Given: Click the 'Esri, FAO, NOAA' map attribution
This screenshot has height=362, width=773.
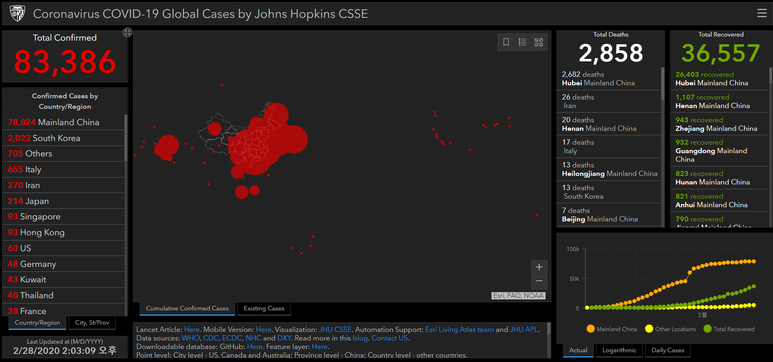Looking at the screenshot, I should (518, 296).
